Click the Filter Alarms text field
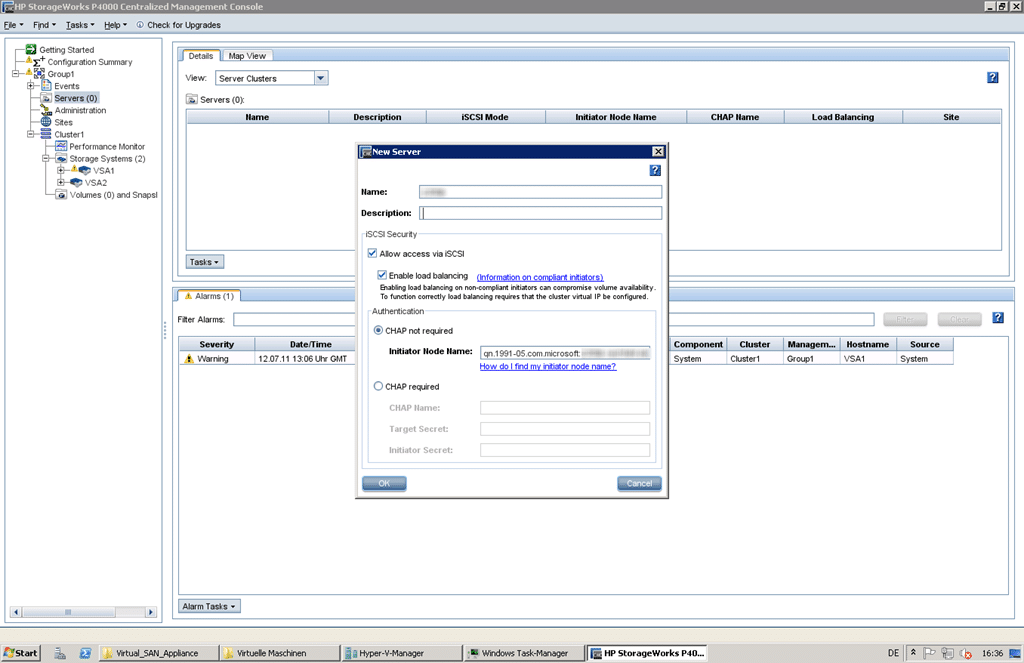Viewport: 1024px width, 663px height. [x=554, y=319]
